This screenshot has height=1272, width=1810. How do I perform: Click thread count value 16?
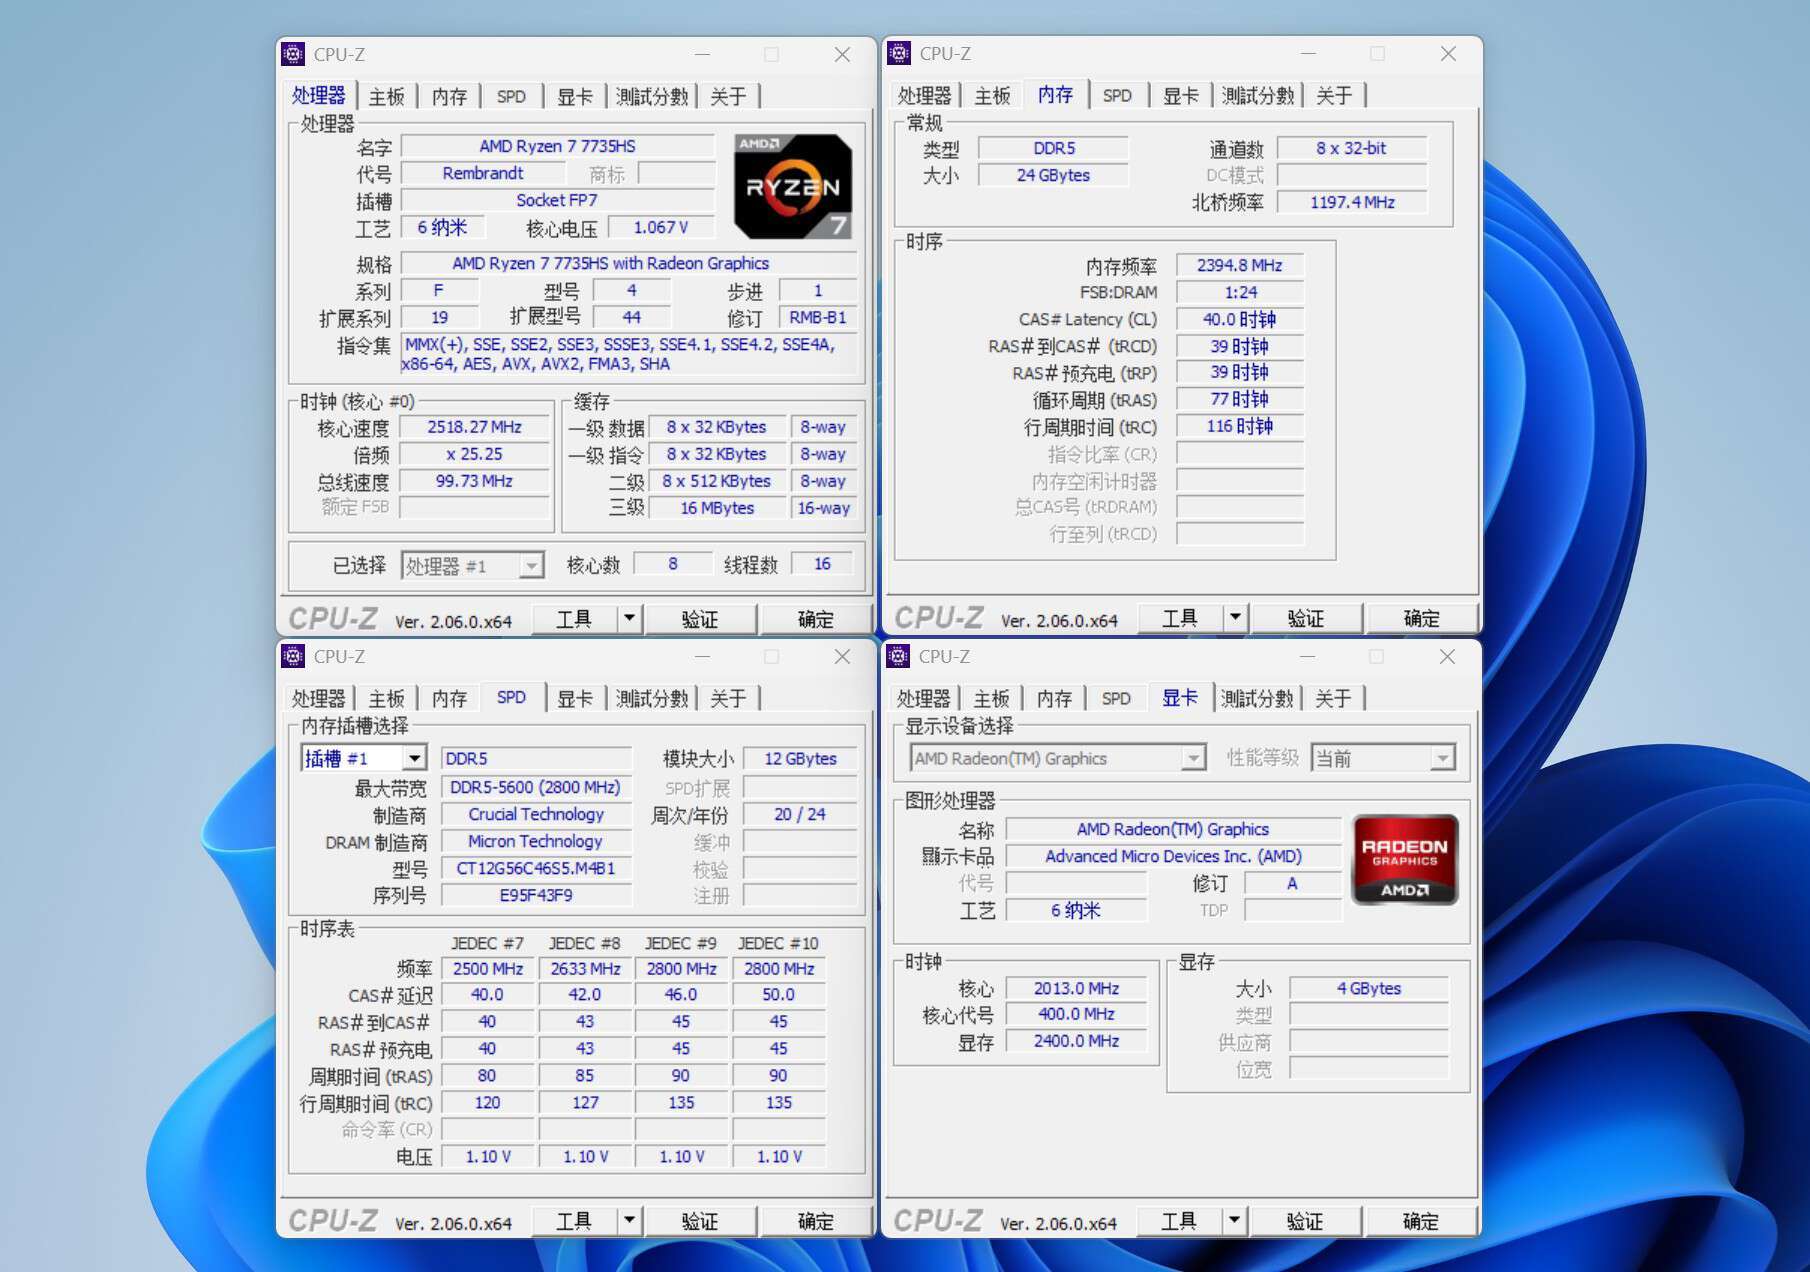point(822,564)
